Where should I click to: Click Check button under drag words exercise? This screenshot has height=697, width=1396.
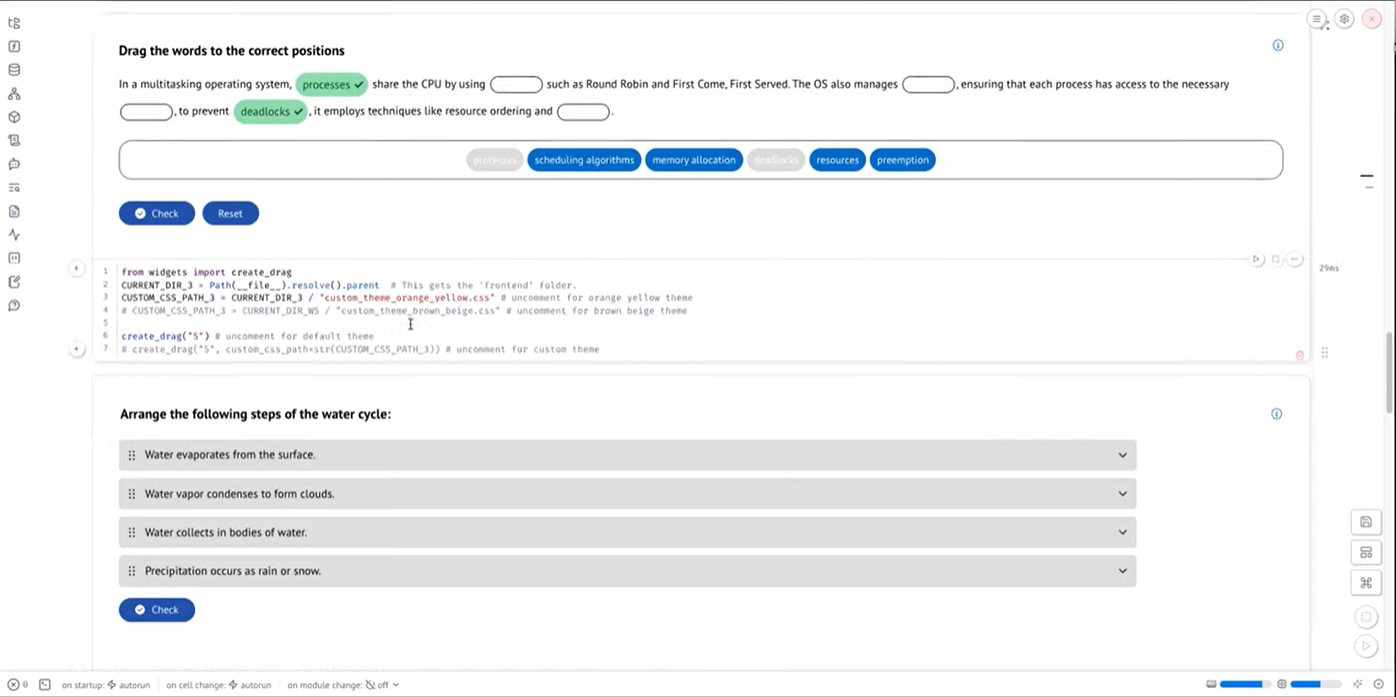pyautogui.click(x=157, y=213)
